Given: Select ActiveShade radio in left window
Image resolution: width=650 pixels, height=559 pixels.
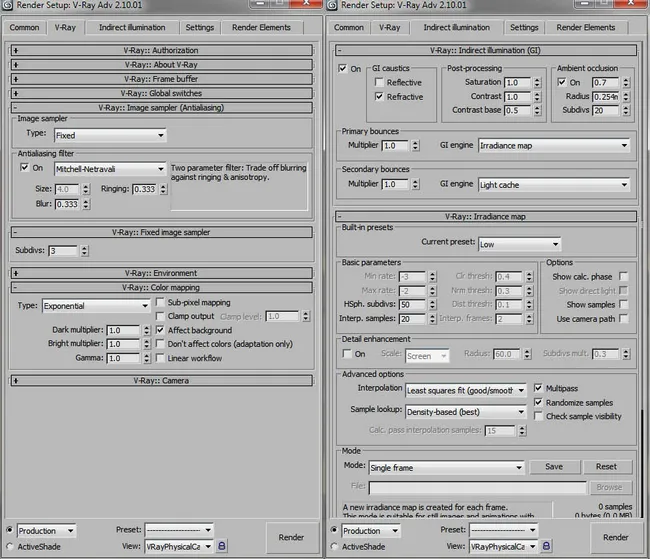Looking at the screenshot, I should 10,546.
